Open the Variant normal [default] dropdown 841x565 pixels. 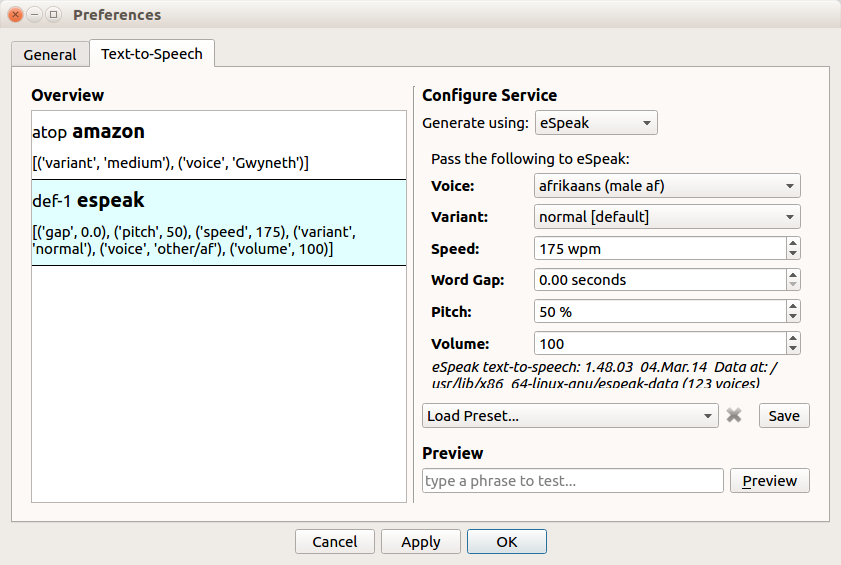pos(667,217)
